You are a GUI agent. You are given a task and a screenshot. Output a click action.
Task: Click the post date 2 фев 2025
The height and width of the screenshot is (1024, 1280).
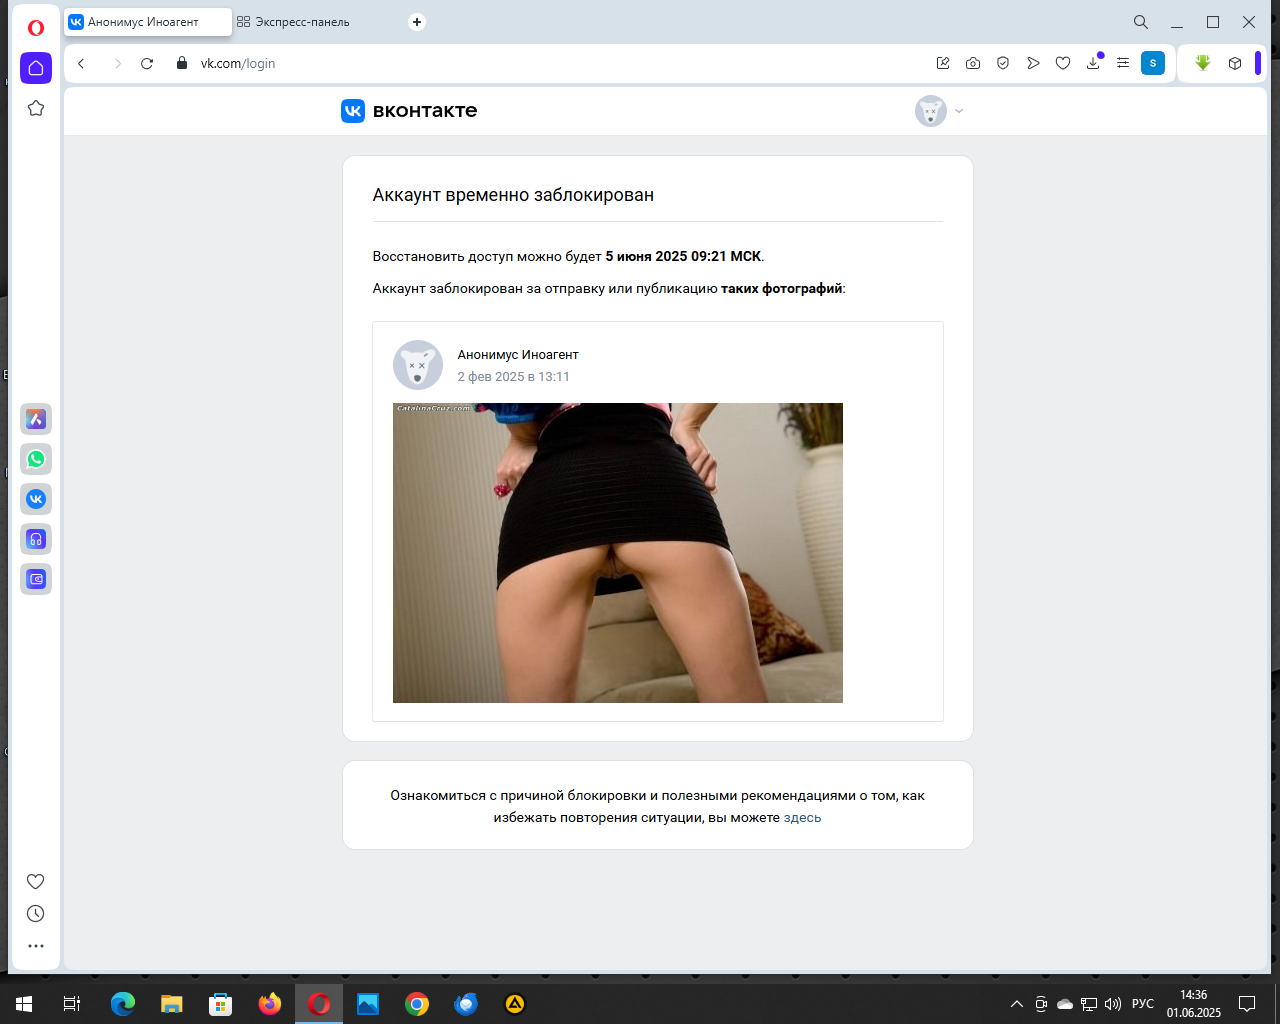[513, 377]
